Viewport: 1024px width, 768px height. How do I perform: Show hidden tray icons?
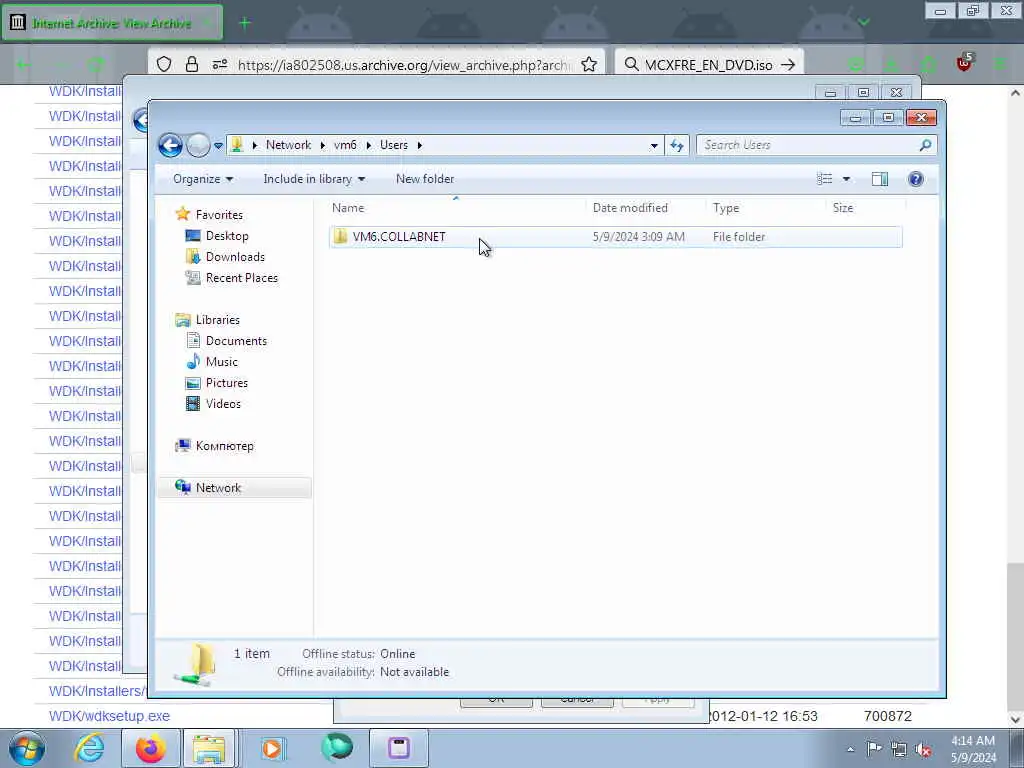click(x=850, y=750)
